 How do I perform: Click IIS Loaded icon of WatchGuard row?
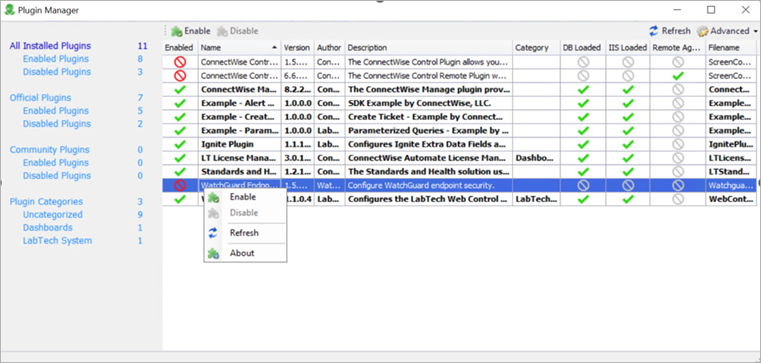point(628,185)
